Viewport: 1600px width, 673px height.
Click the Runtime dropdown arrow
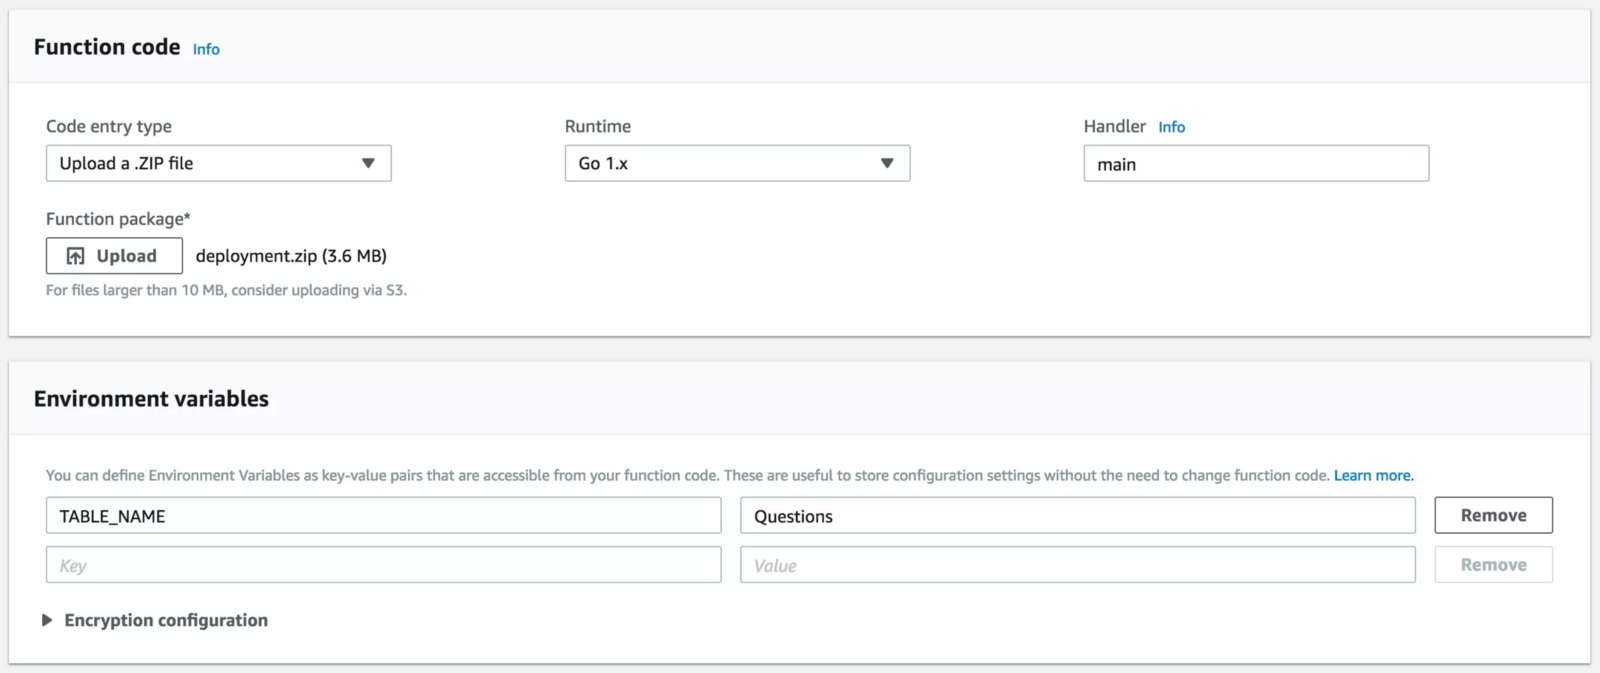887,163
